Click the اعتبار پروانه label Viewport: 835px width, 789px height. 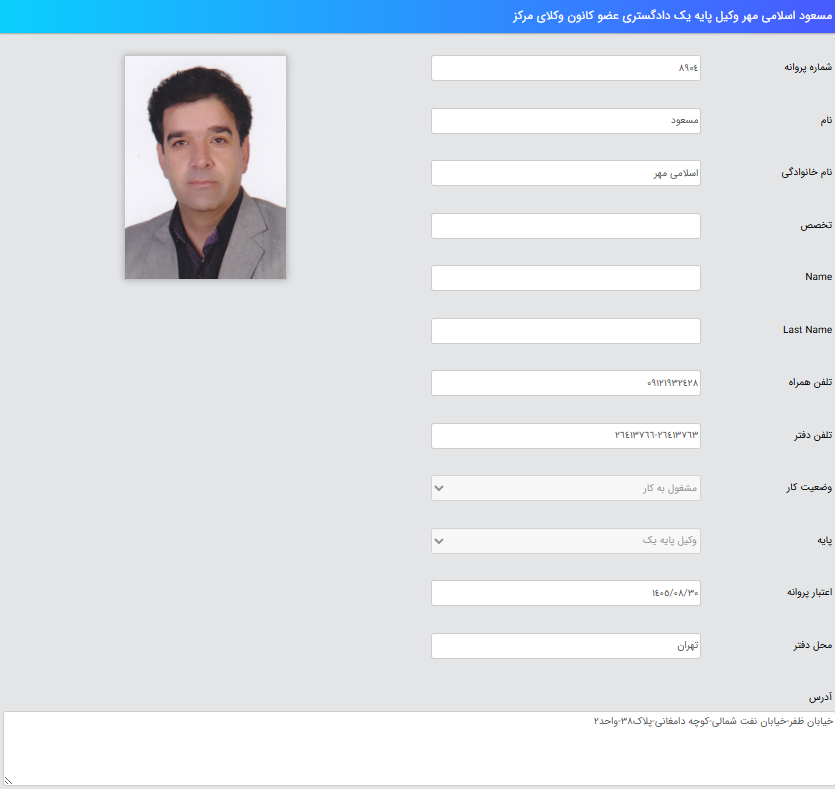click(x=809, y=592)
